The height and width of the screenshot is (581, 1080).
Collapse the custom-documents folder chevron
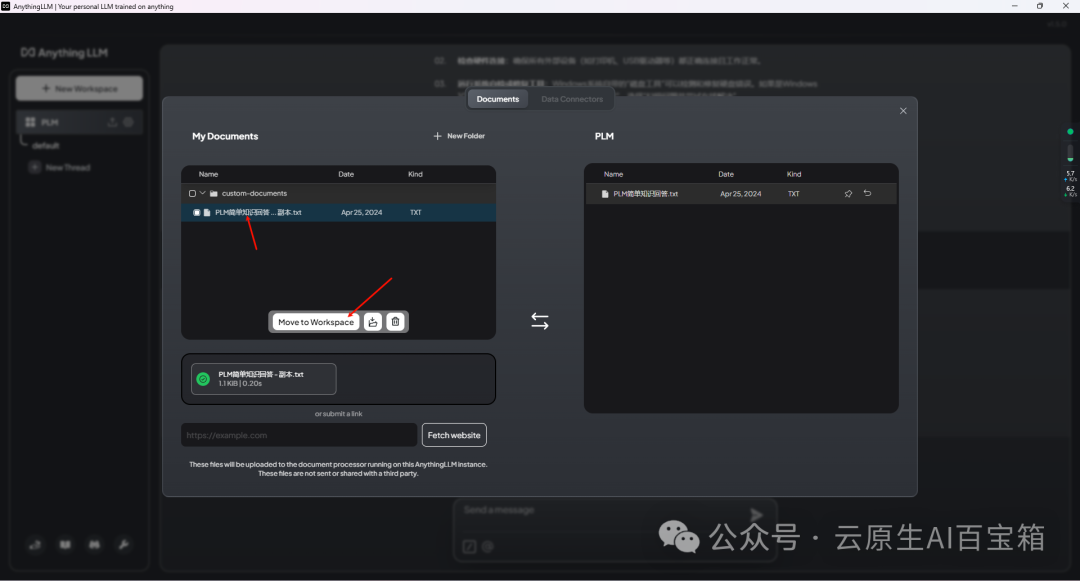coord(202,193)
